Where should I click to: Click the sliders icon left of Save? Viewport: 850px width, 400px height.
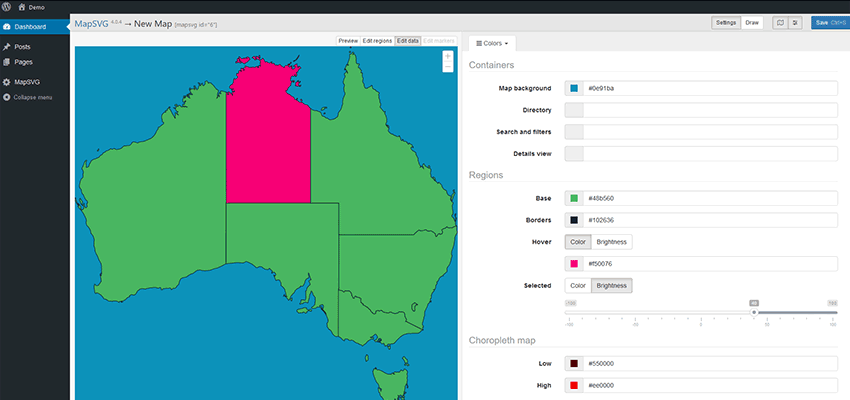(x=795, y=22)
